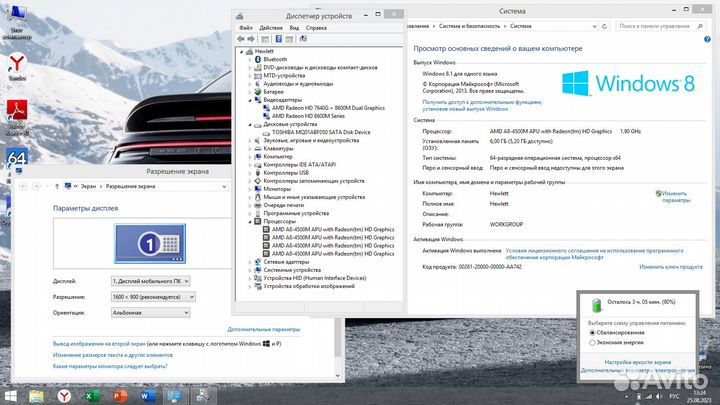Click Настройка яркости экрана link
This screenshot has height=405, width=720.
[640, 361]
